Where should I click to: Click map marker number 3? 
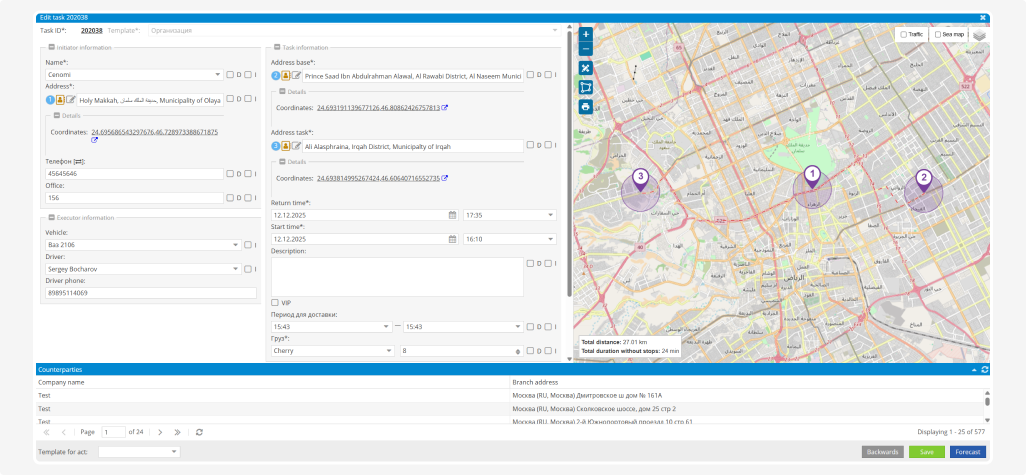[x=641, y=178]
